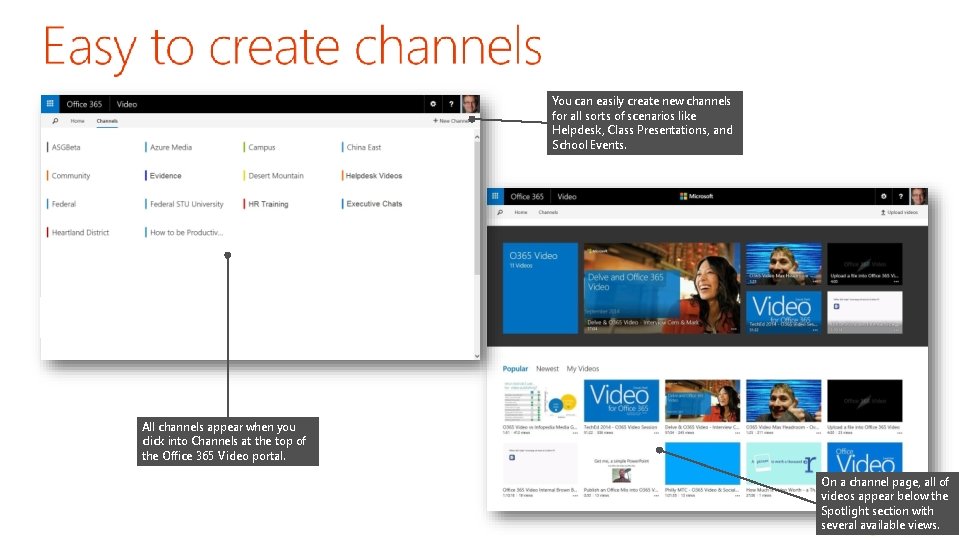Open How Much is Video Worth thumbnail
Screen dimensions: 959x540
pyautogui.click(x=783, y=464)
